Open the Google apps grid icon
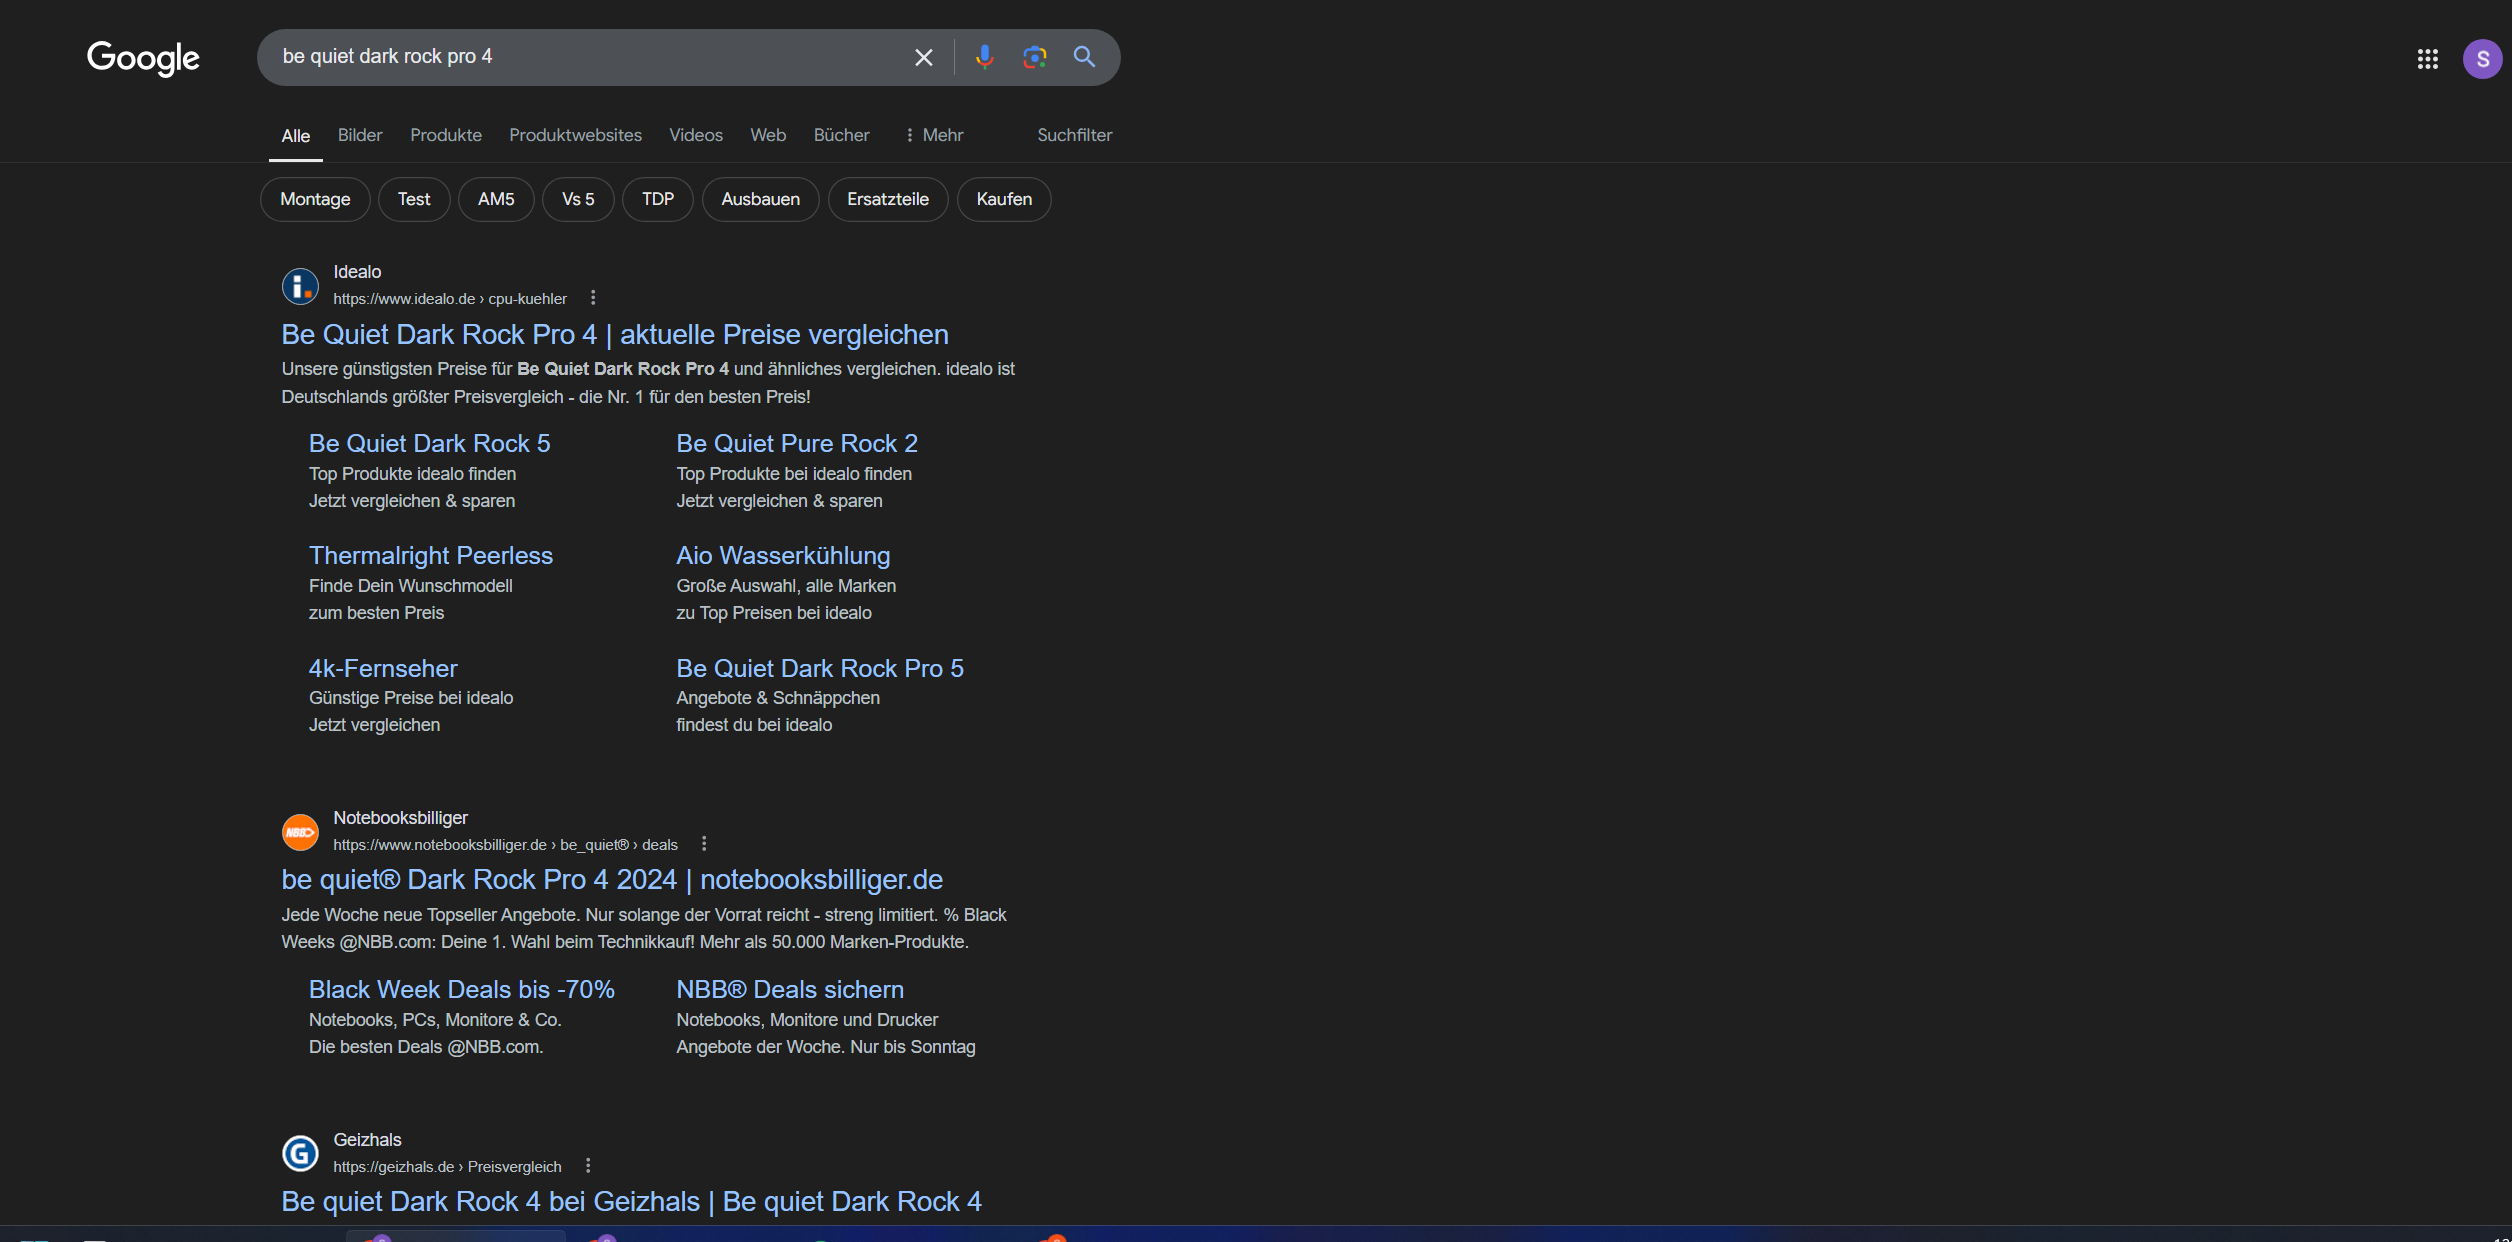The height and width of the screenshot is (1242, 2512). 2427,59
